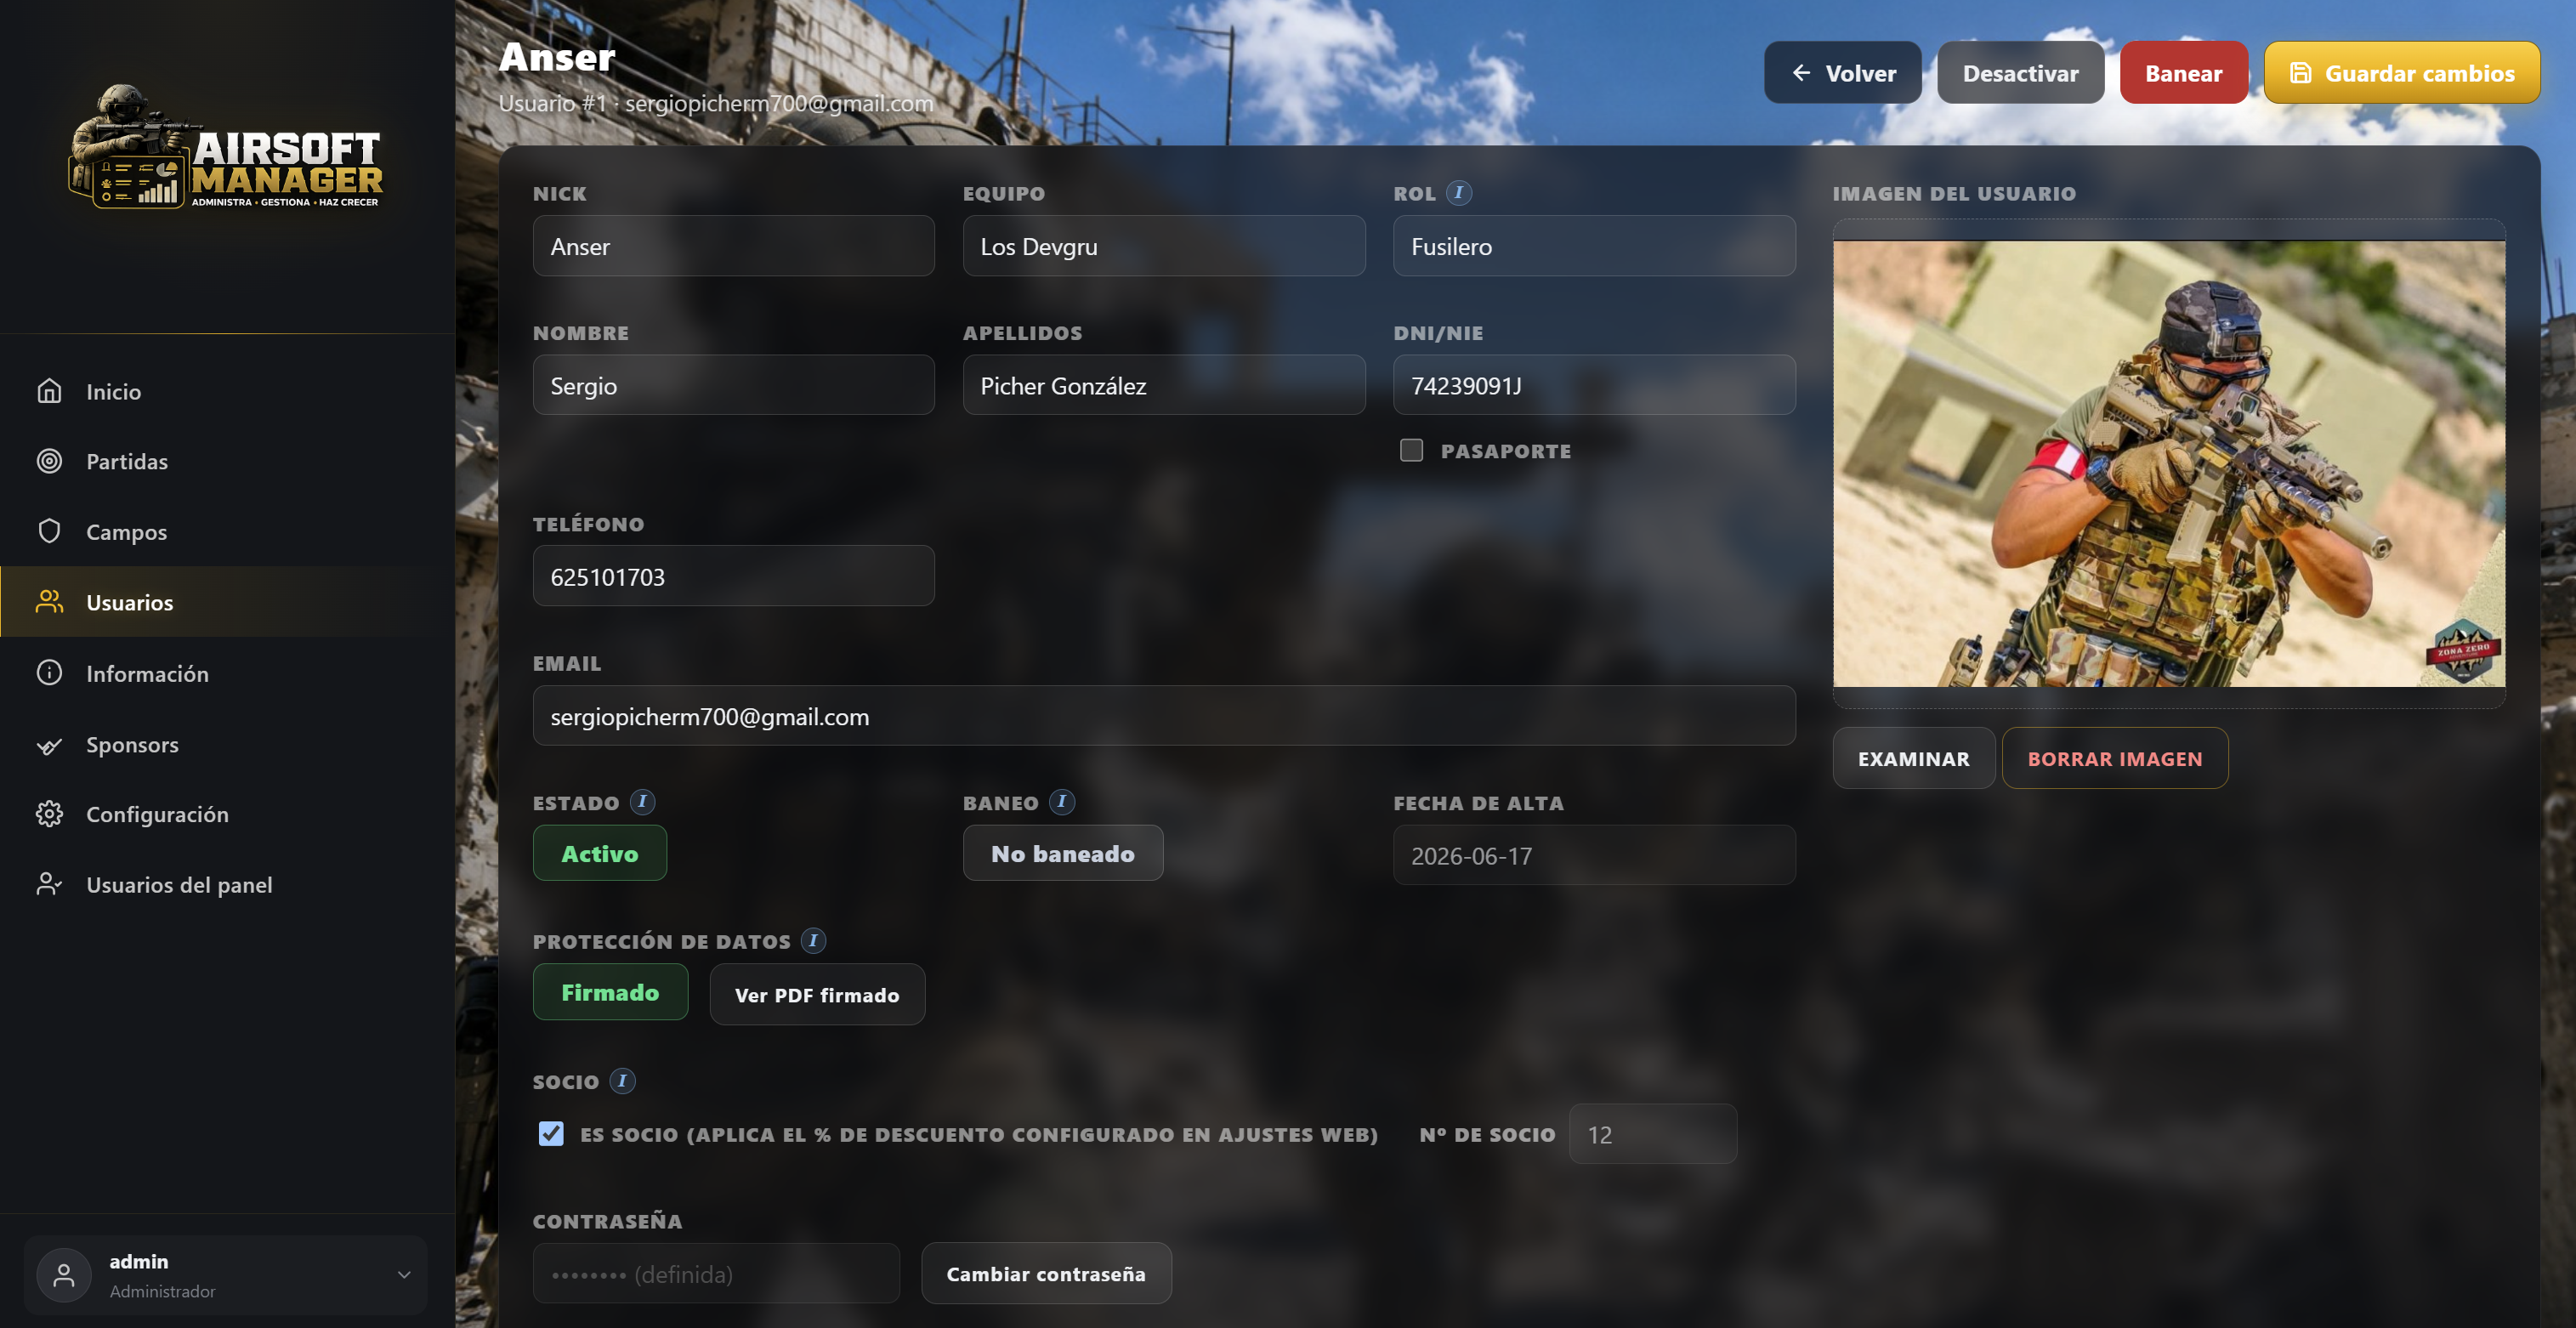Click the Usuarios del panel icon
Screen dimensions: 2576x1328
[49, 884]
